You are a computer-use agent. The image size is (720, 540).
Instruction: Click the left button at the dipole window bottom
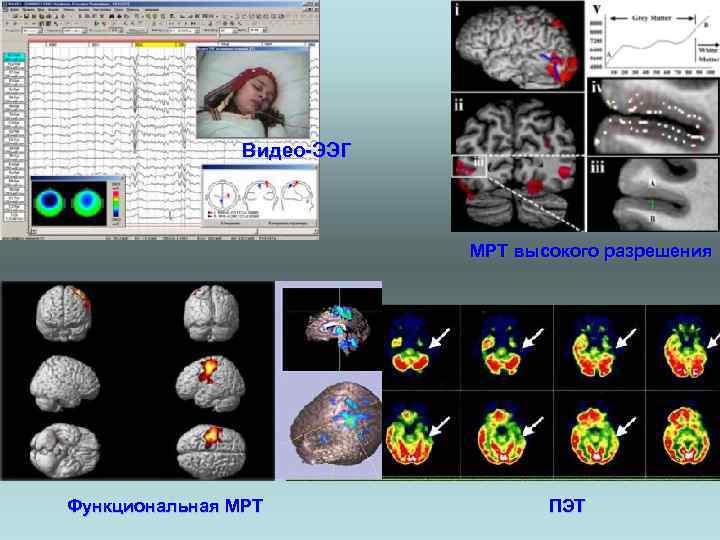[x=231, y=223]
